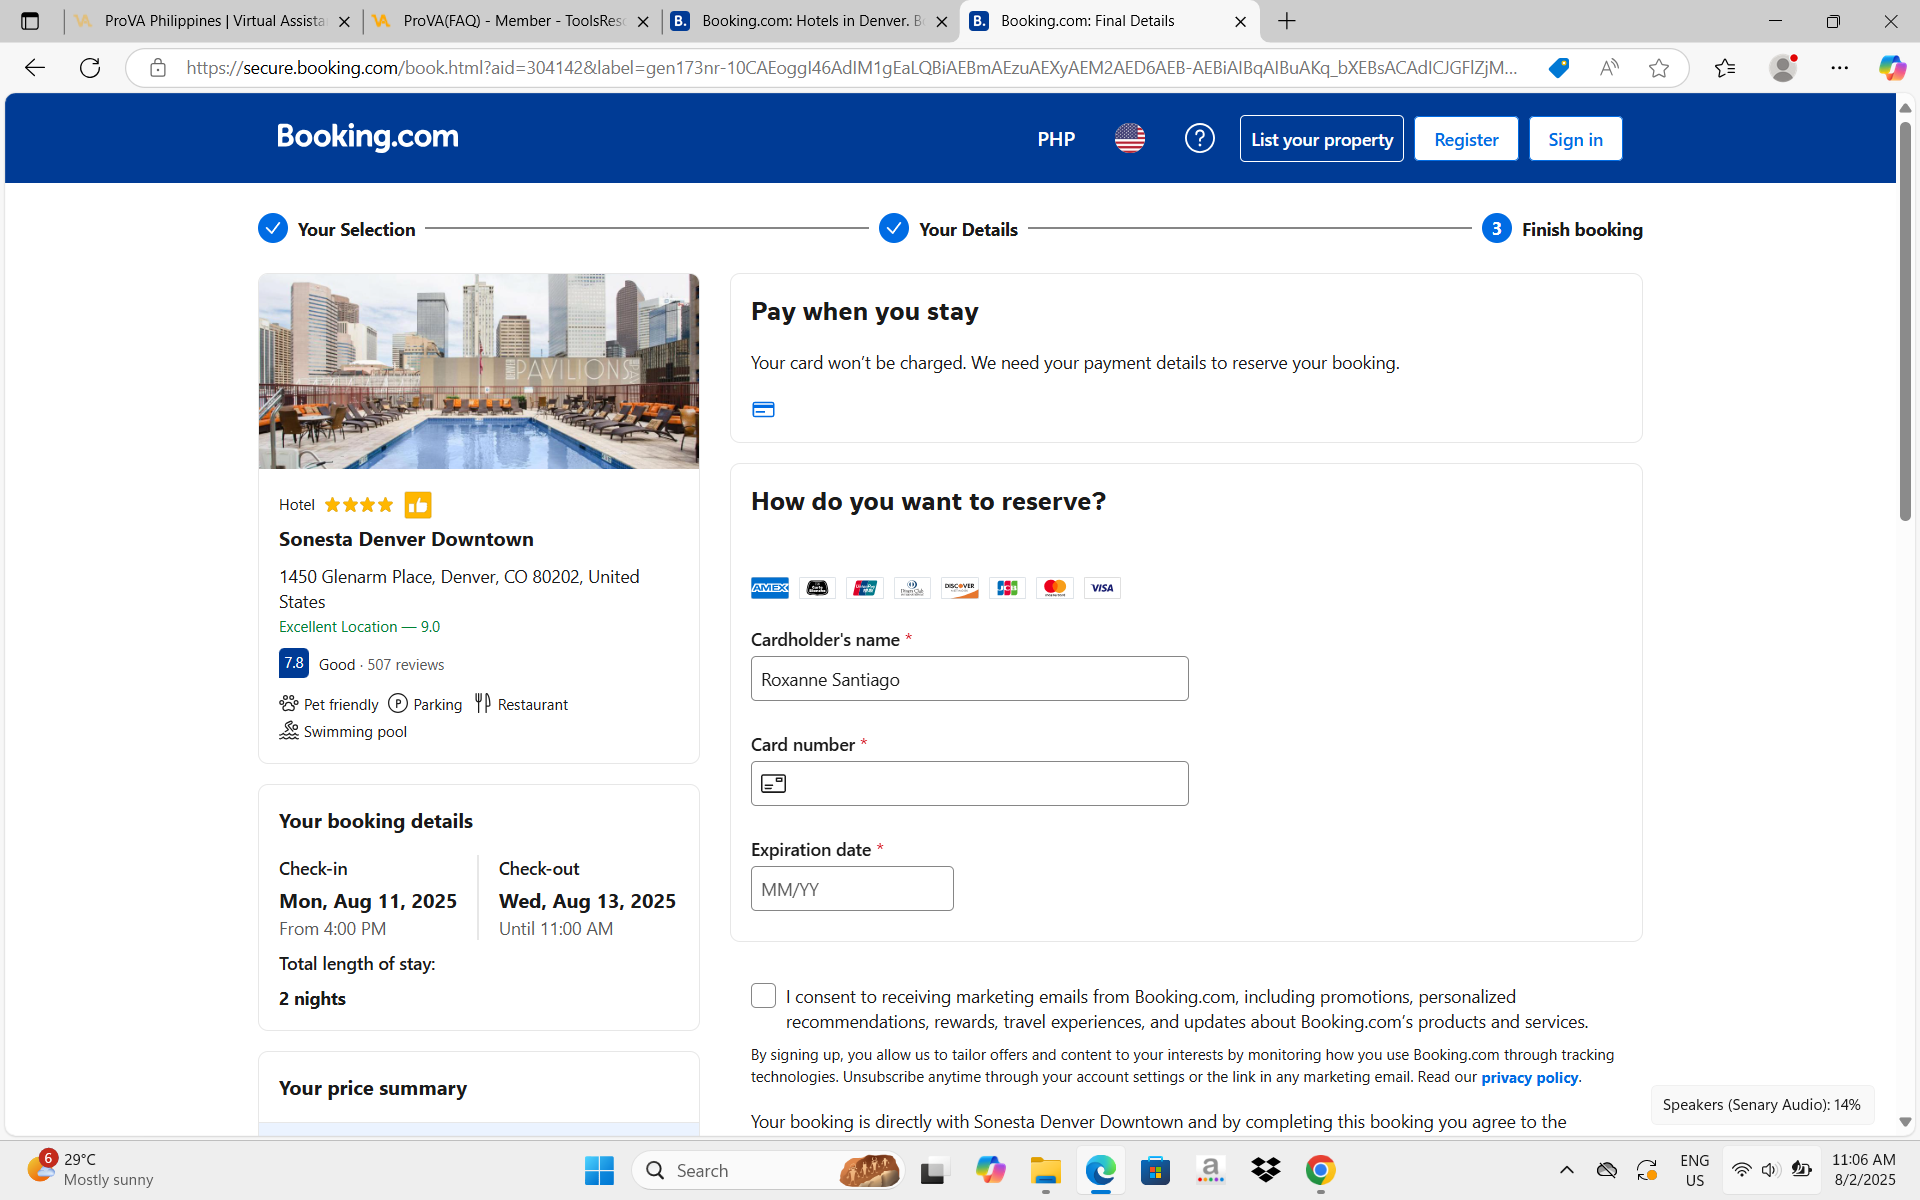Click the page vertical scrollbar

coord(1905,320)
